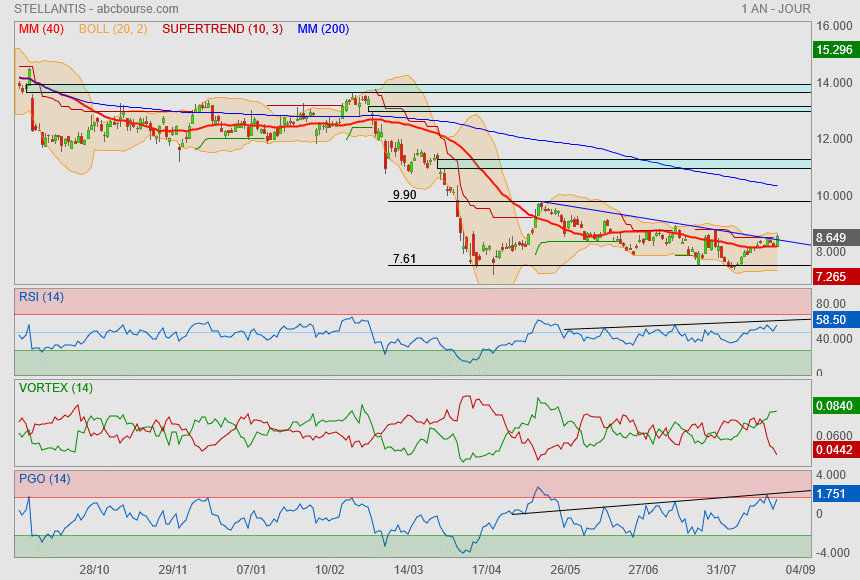Click the VORTEX (14) panel label
Image resolution: width=860 pixels, height=580 pixels.
(55, 388)
